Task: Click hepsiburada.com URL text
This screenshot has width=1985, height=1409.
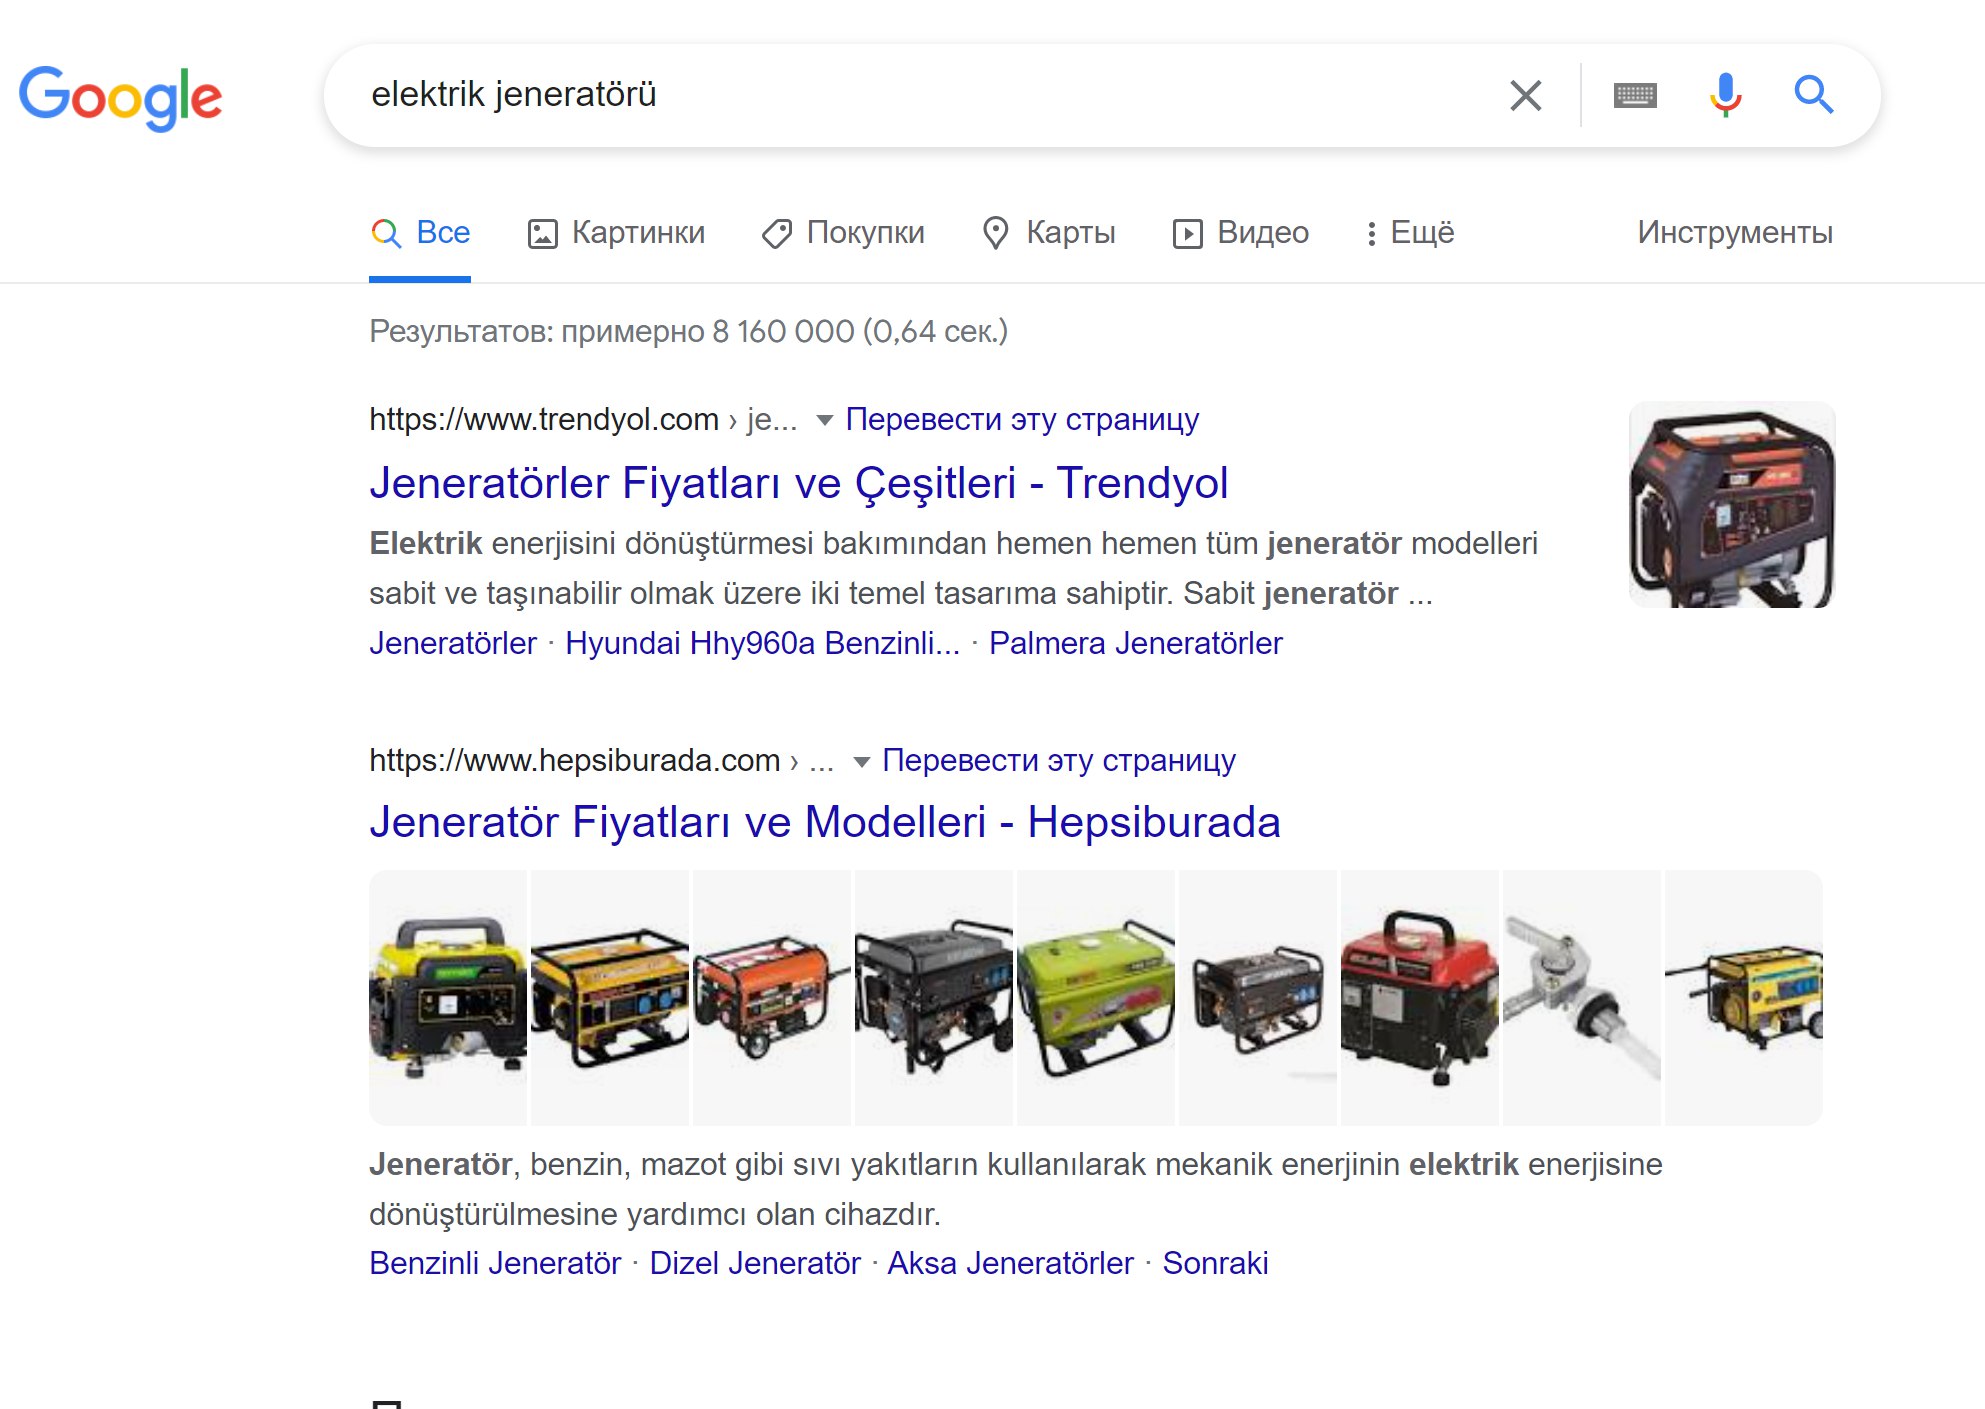Action: (x=574, y=760)
